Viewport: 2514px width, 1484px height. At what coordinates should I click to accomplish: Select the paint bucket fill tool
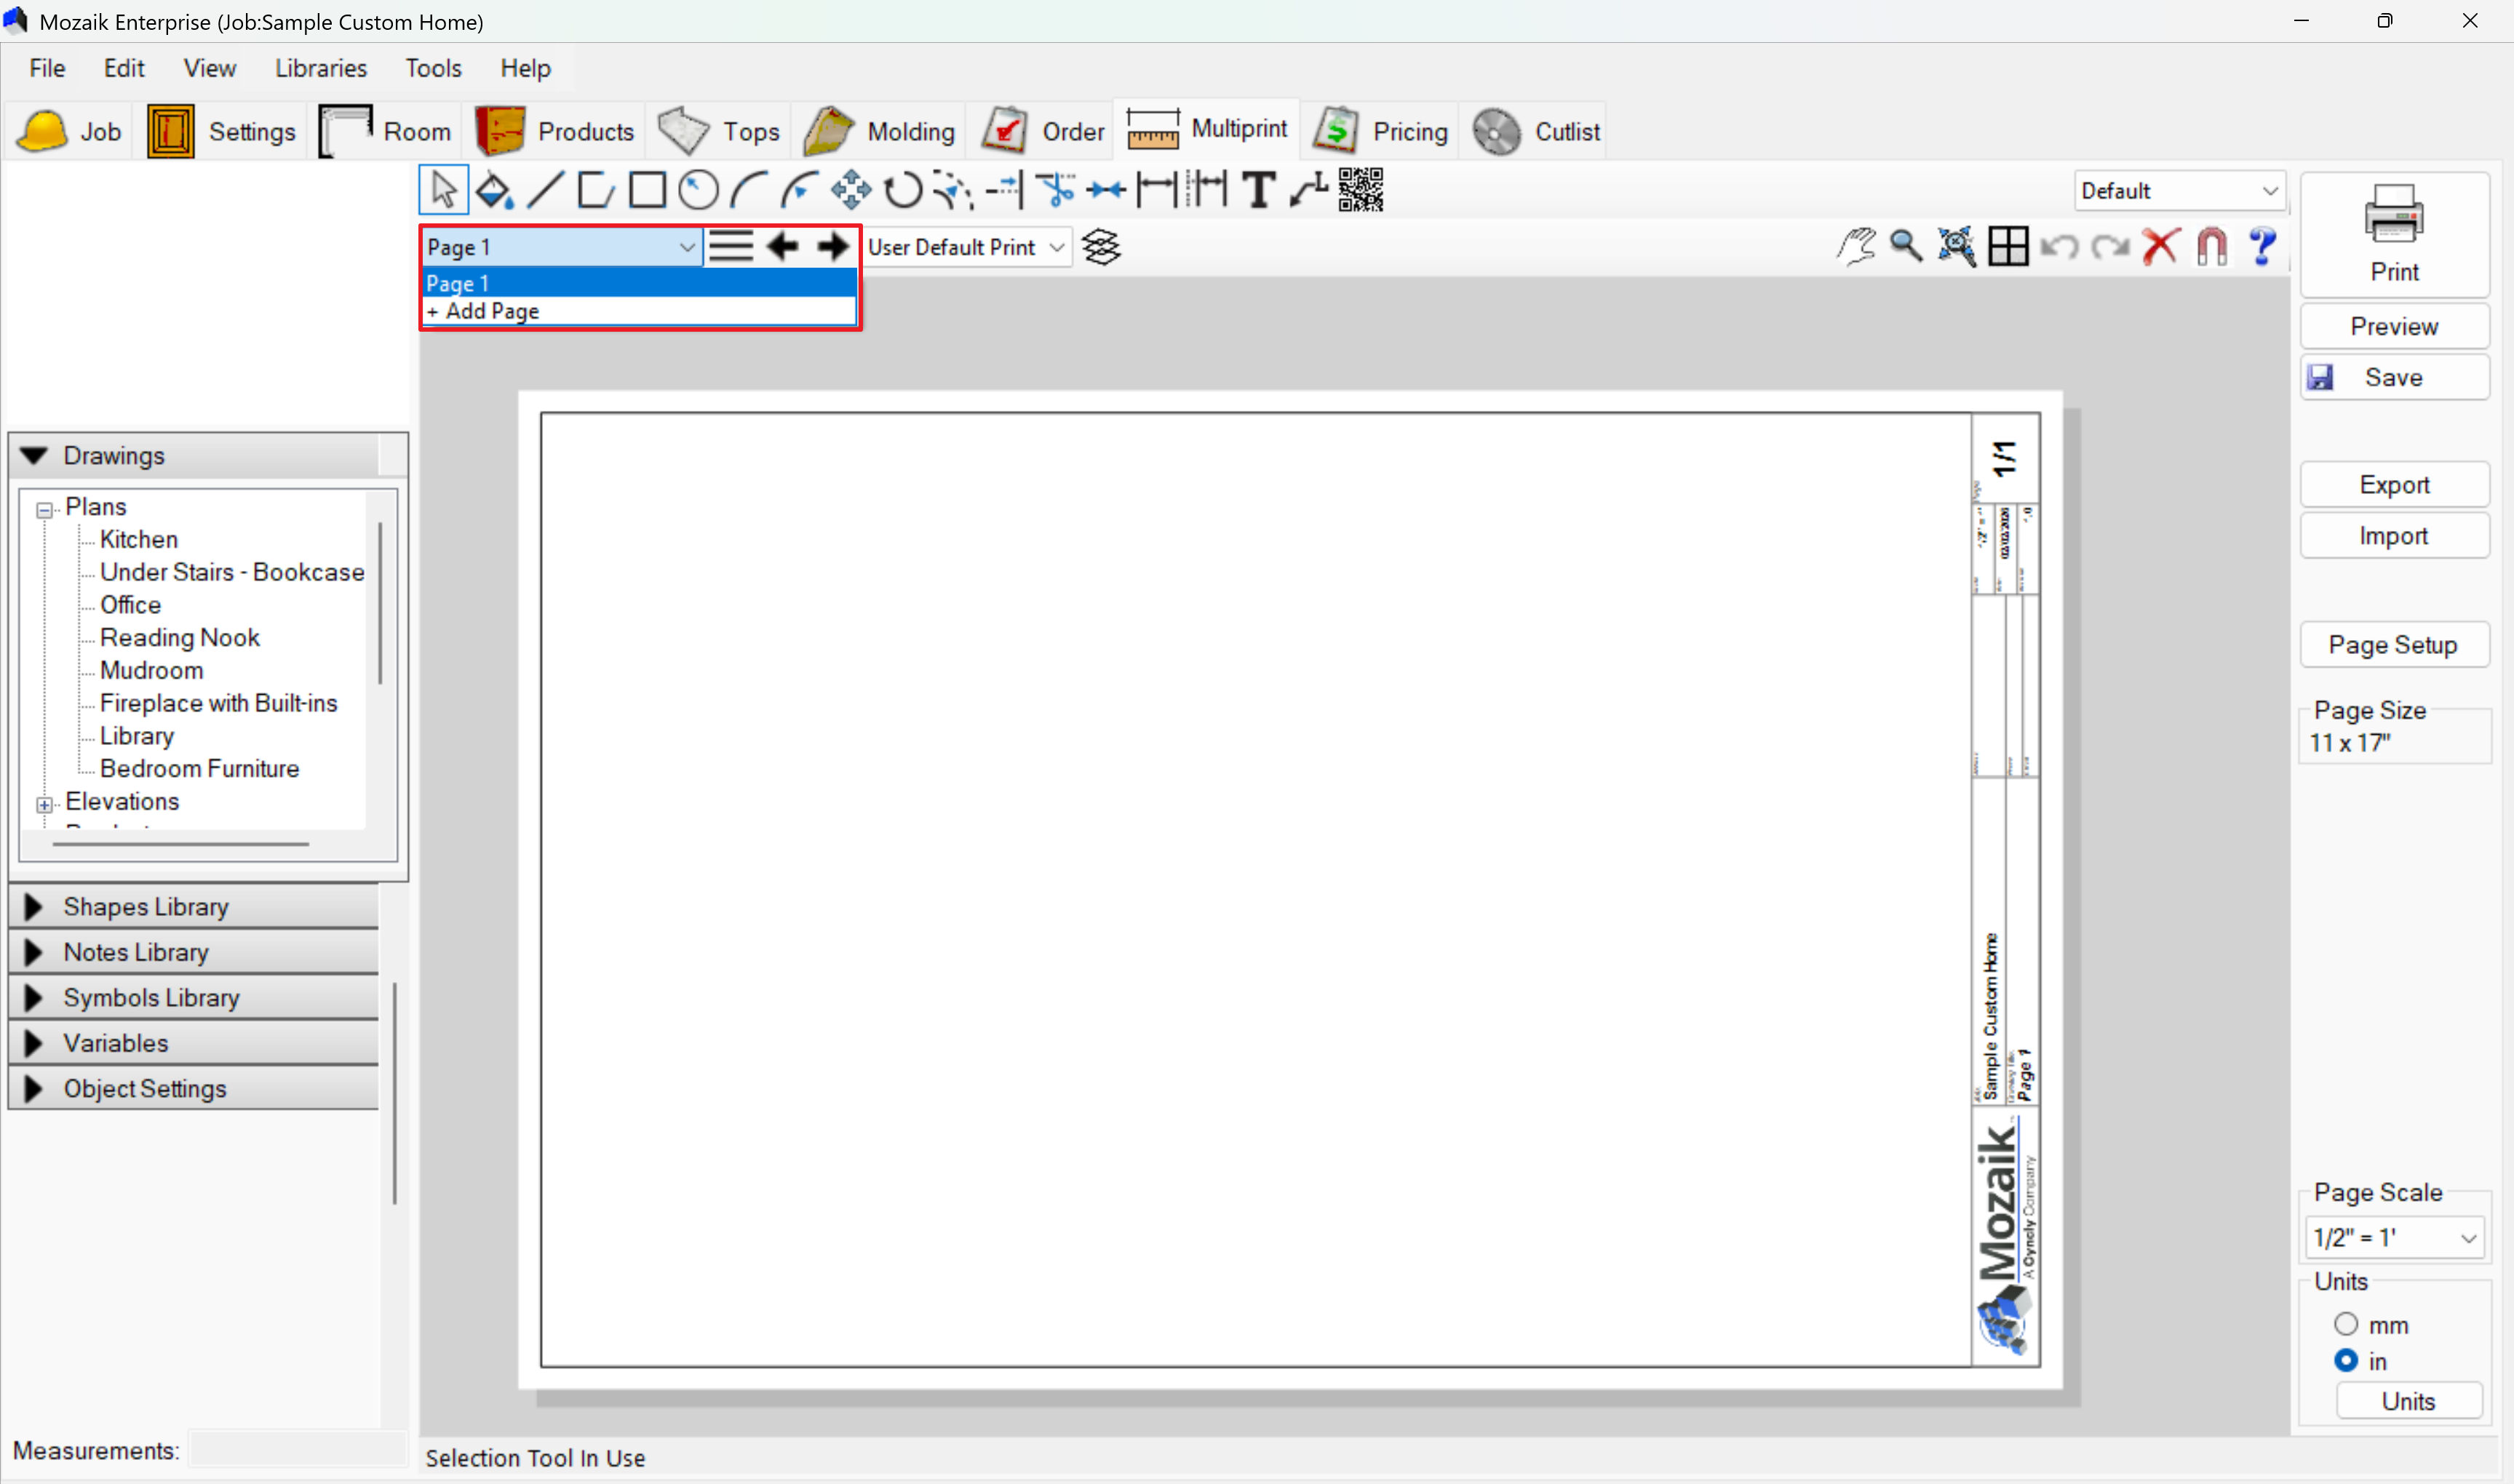pyautogui.click(x=494, y=190)
